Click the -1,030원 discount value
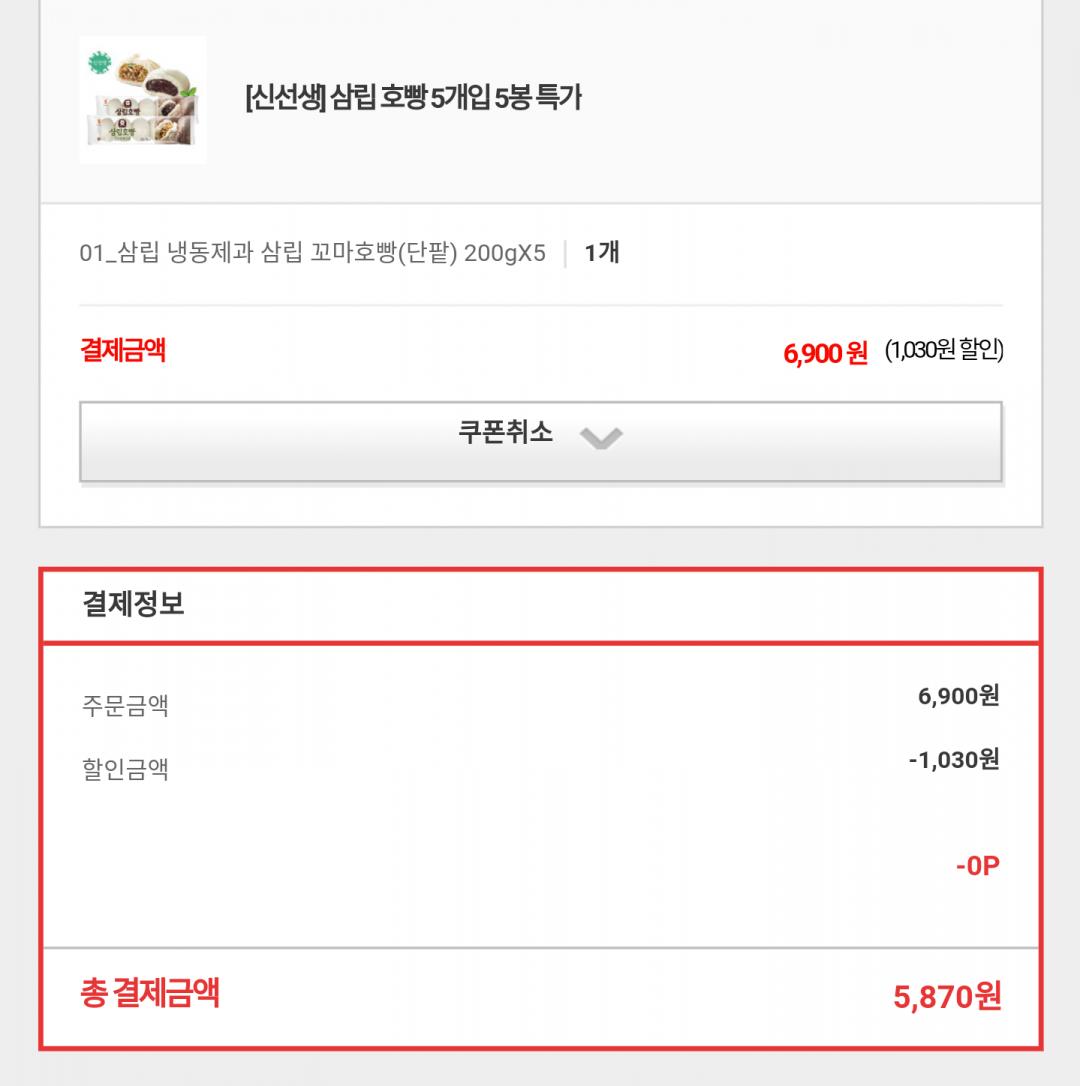Viewport: 1080px width, 1086px height. pos(953,760)
